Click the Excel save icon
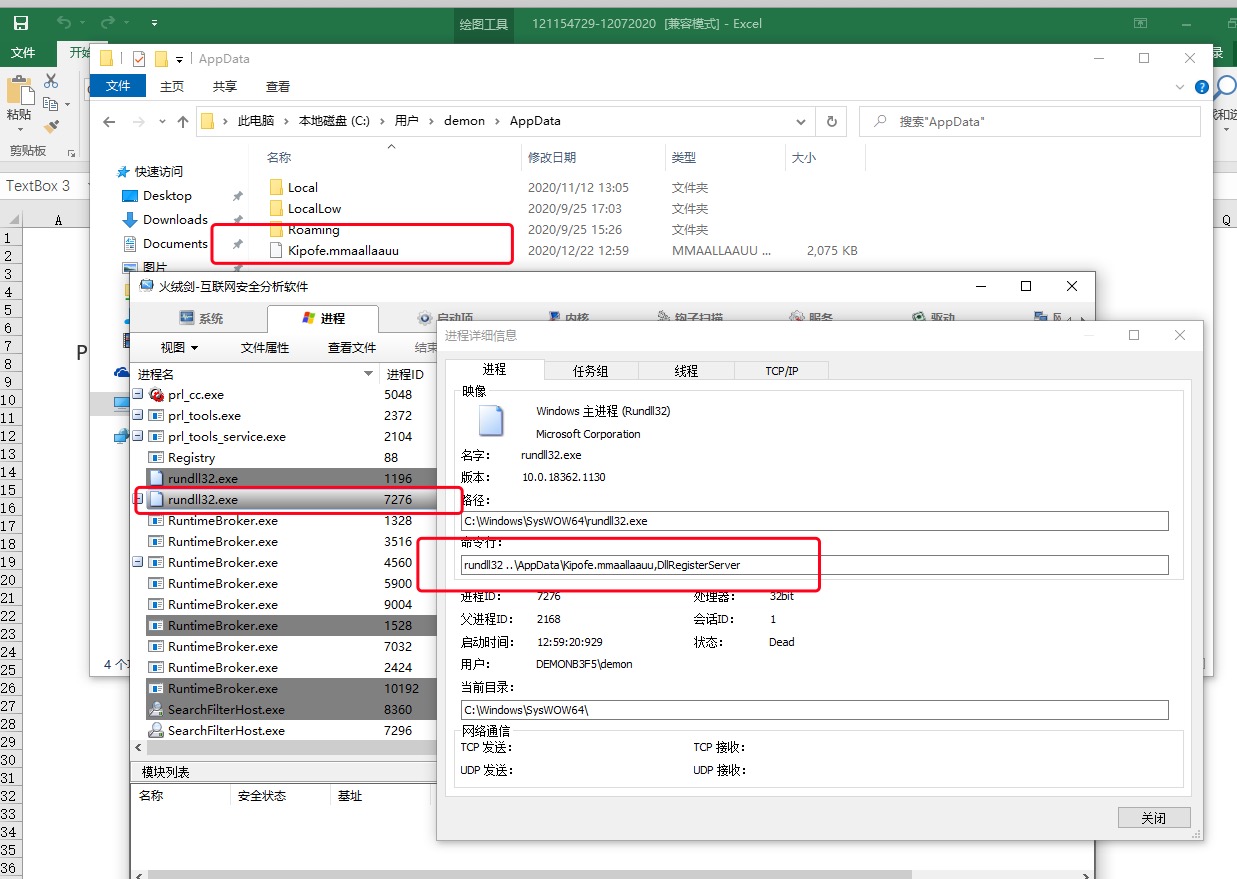1237x879 pixels. click(x=20, y=22)
